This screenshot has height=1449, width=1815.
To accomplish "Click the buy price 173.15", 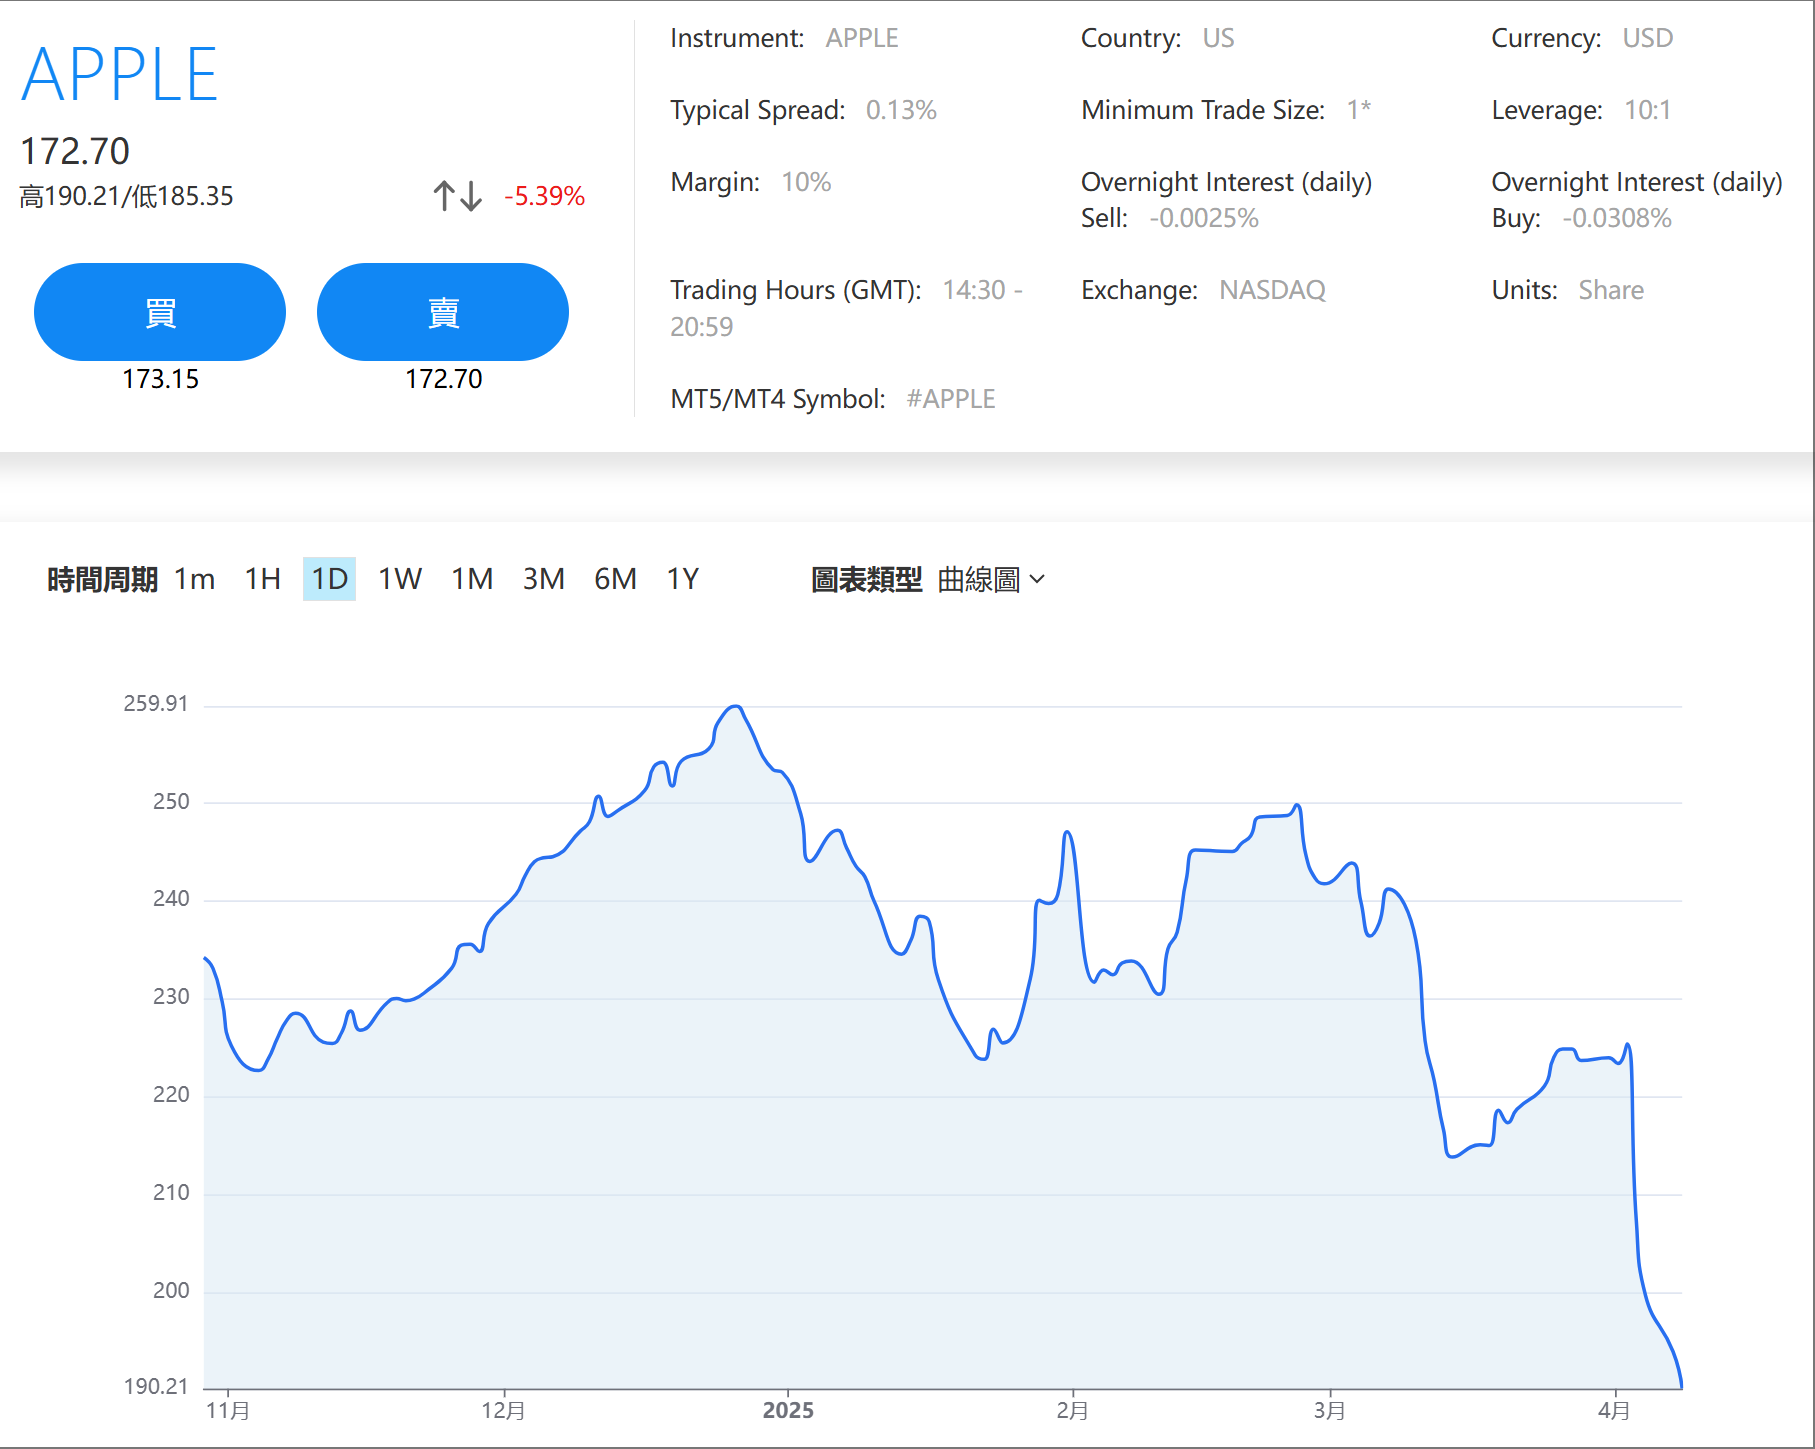I will (x=160, y=379).
